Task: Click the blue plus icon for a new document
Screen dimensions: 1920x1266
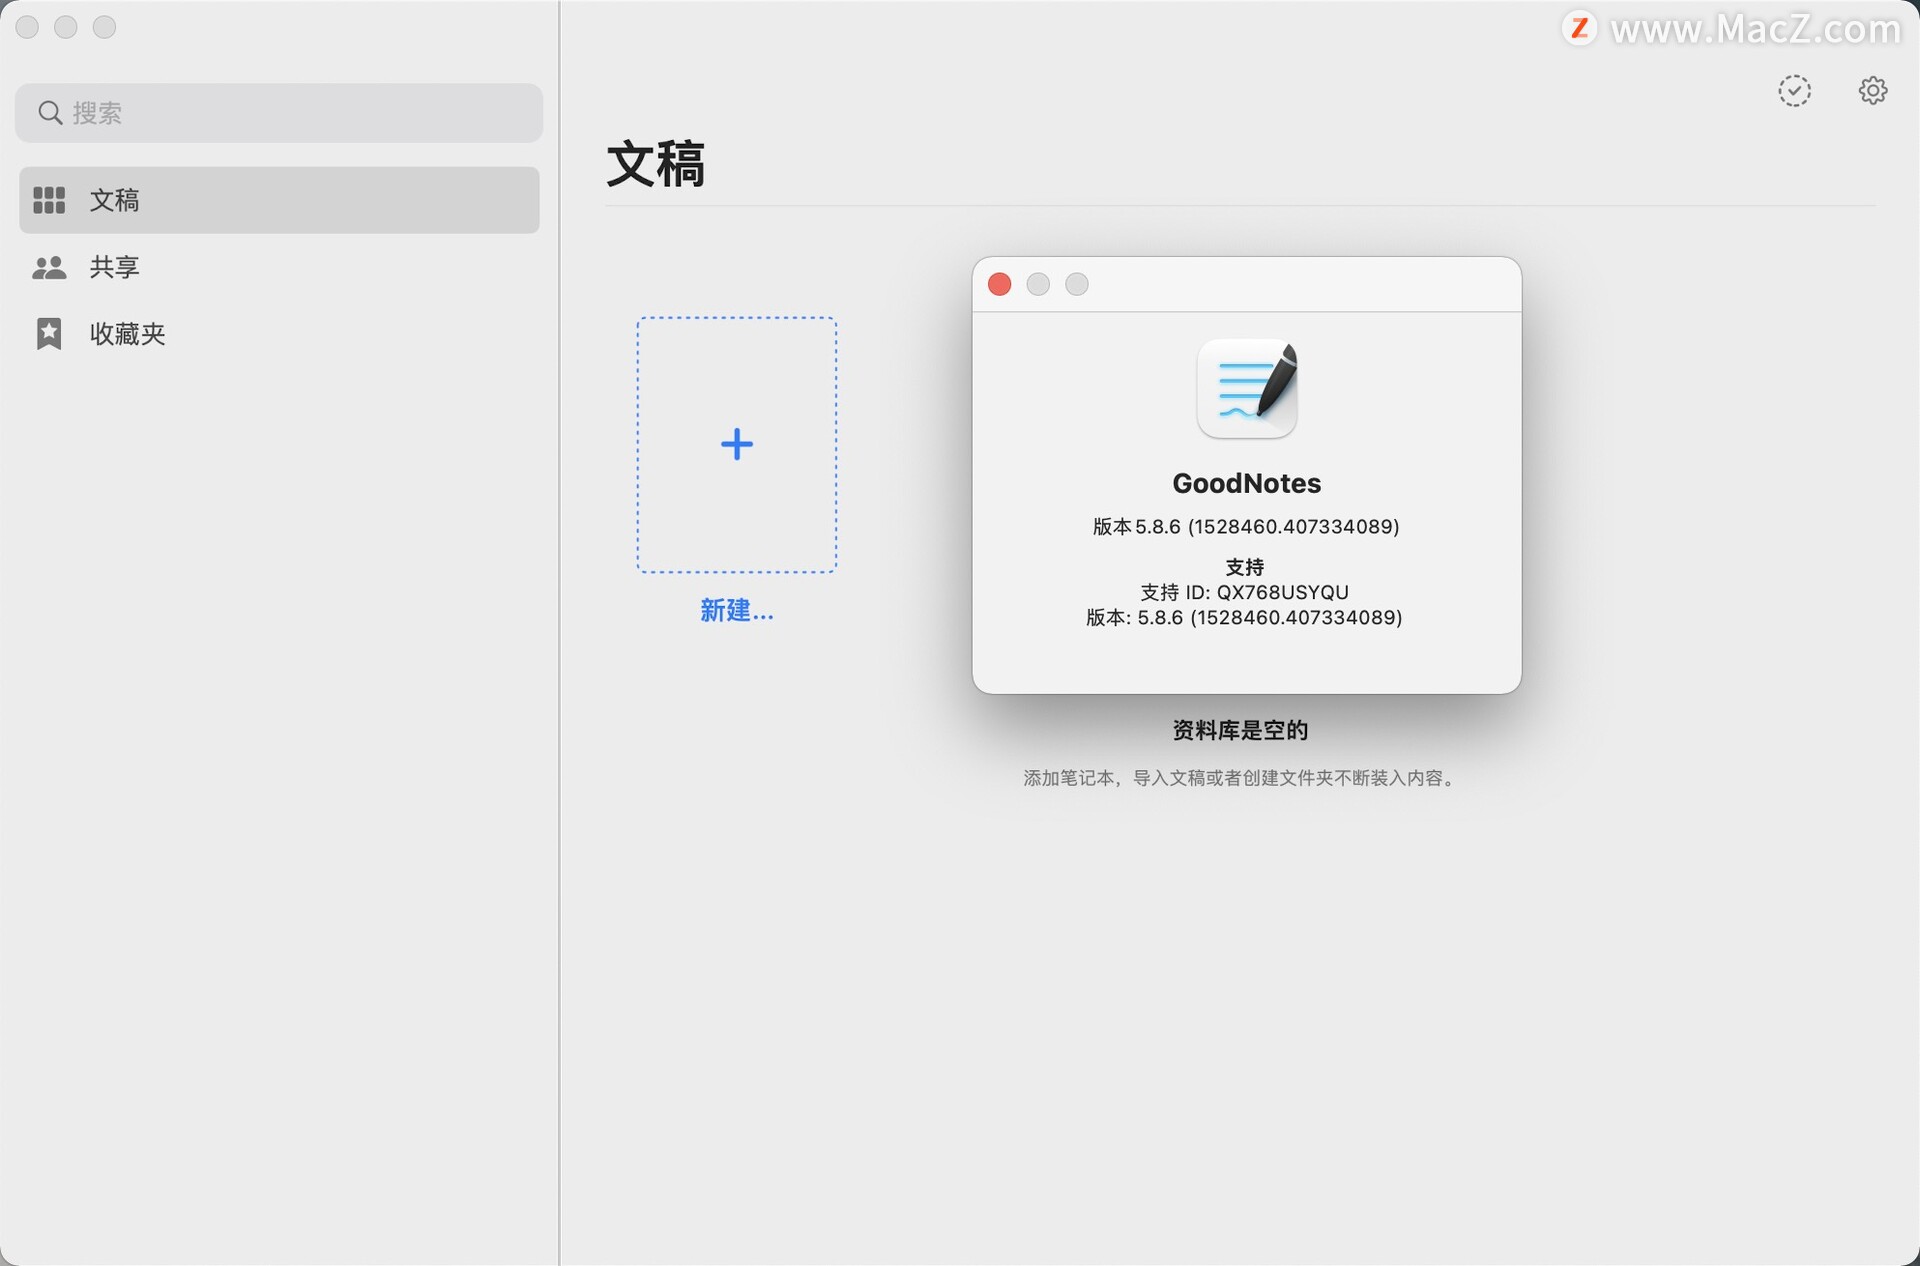Action: (x=737, y=444)
